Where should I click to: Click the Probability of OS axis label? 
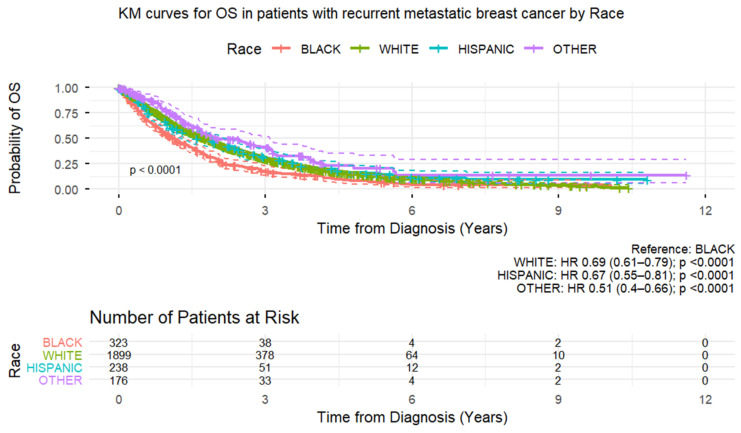[15, 138]
